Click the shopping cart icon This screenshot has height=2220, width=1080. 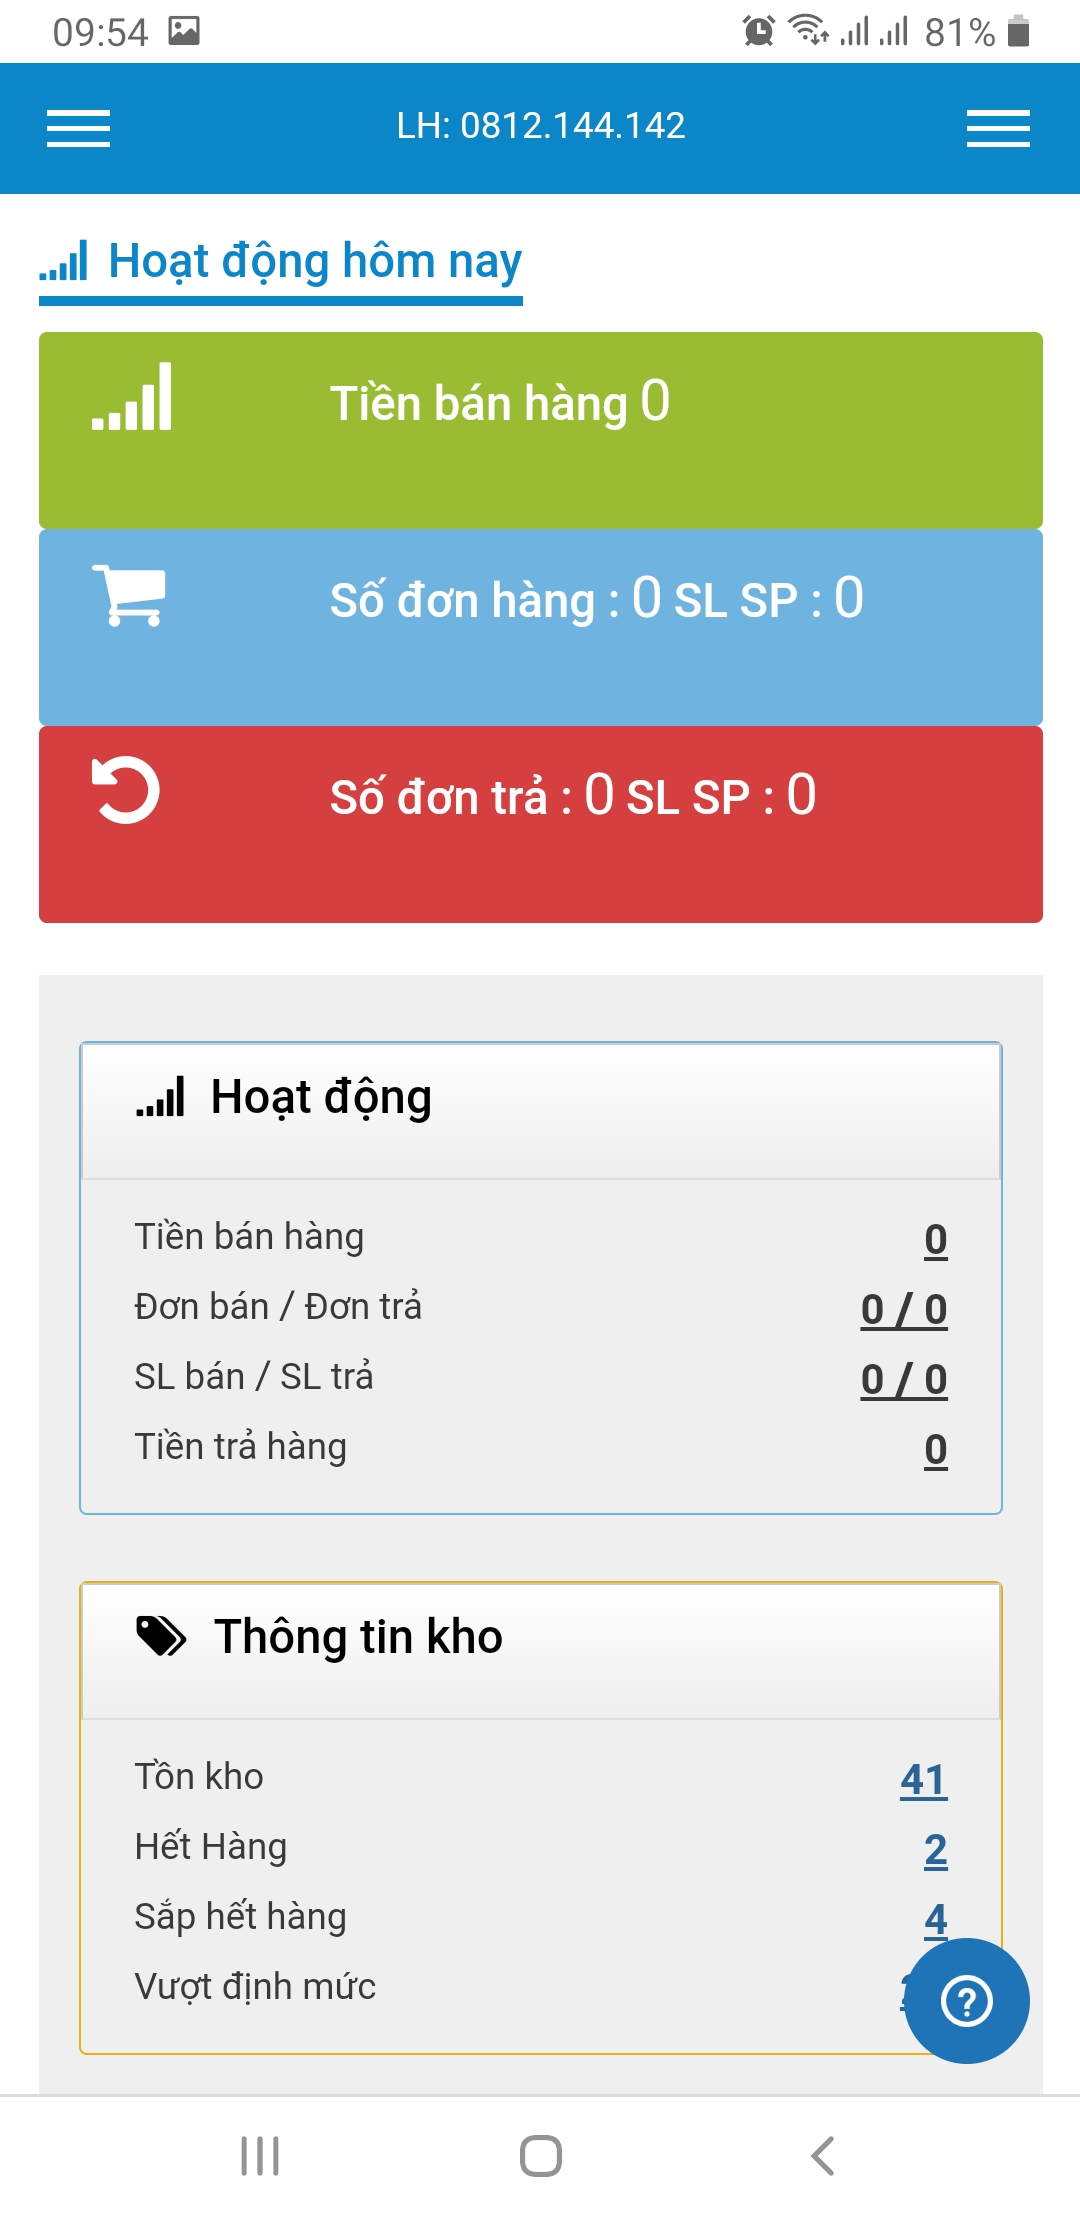tap(129, 596)
